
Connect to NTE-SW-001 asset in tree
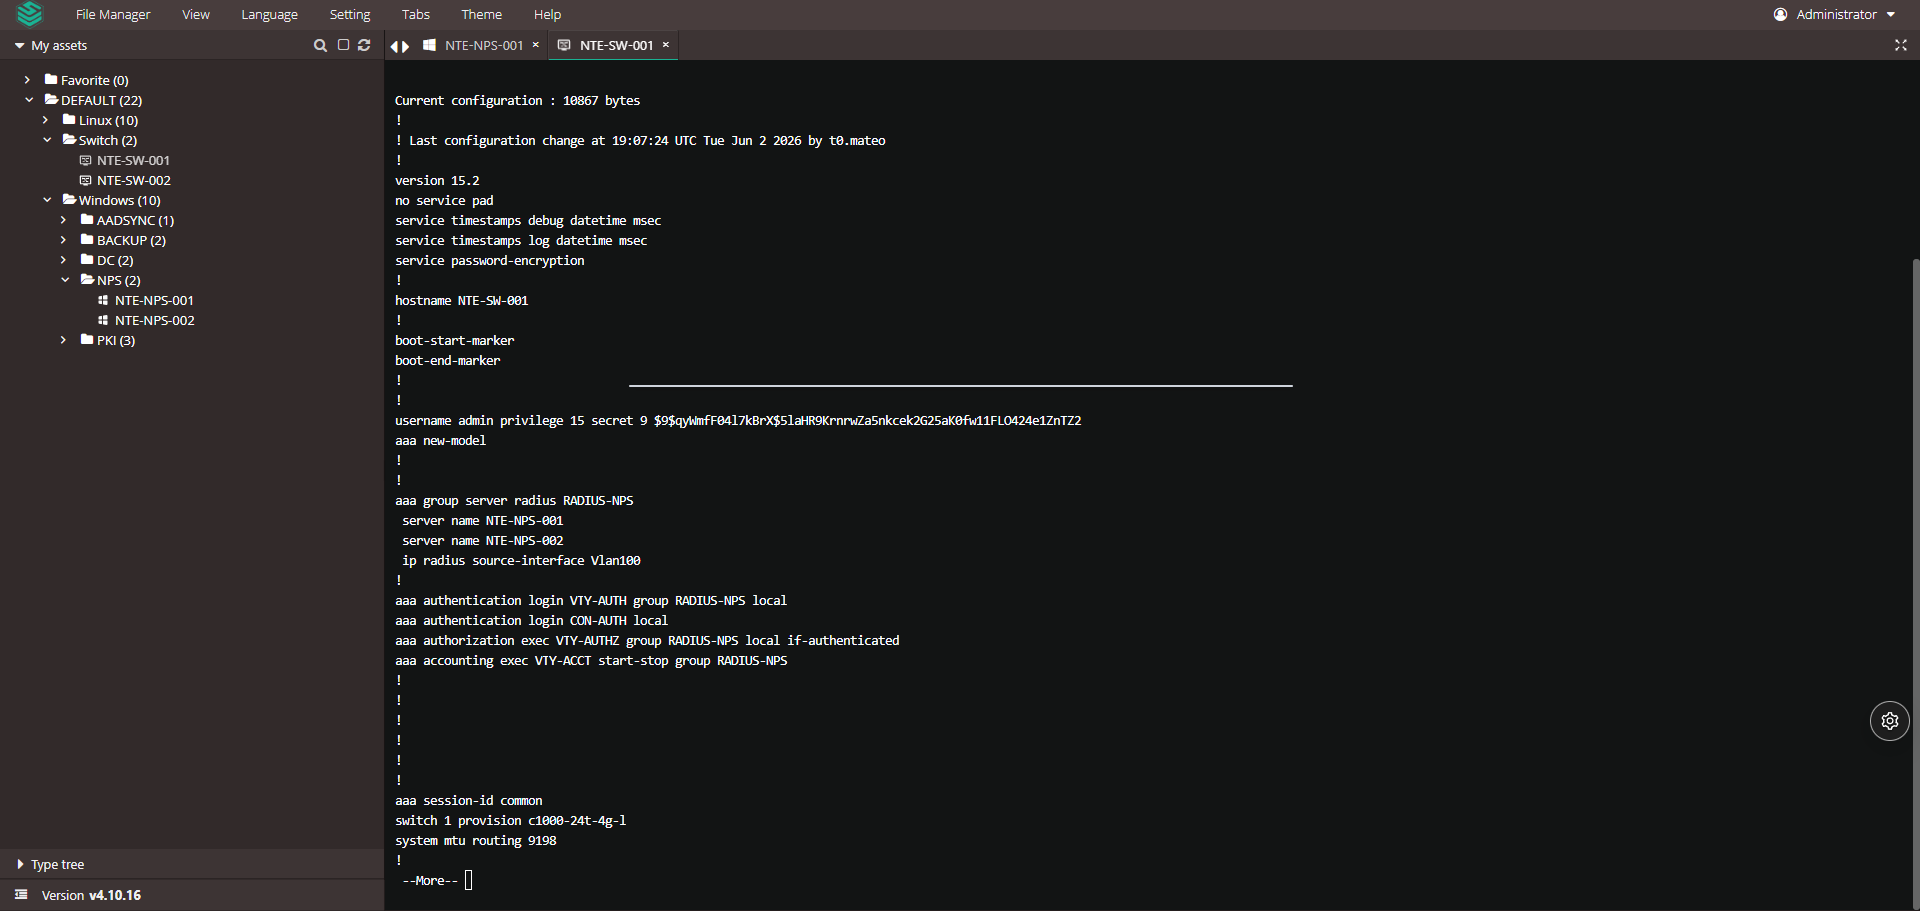coord(133,160)
